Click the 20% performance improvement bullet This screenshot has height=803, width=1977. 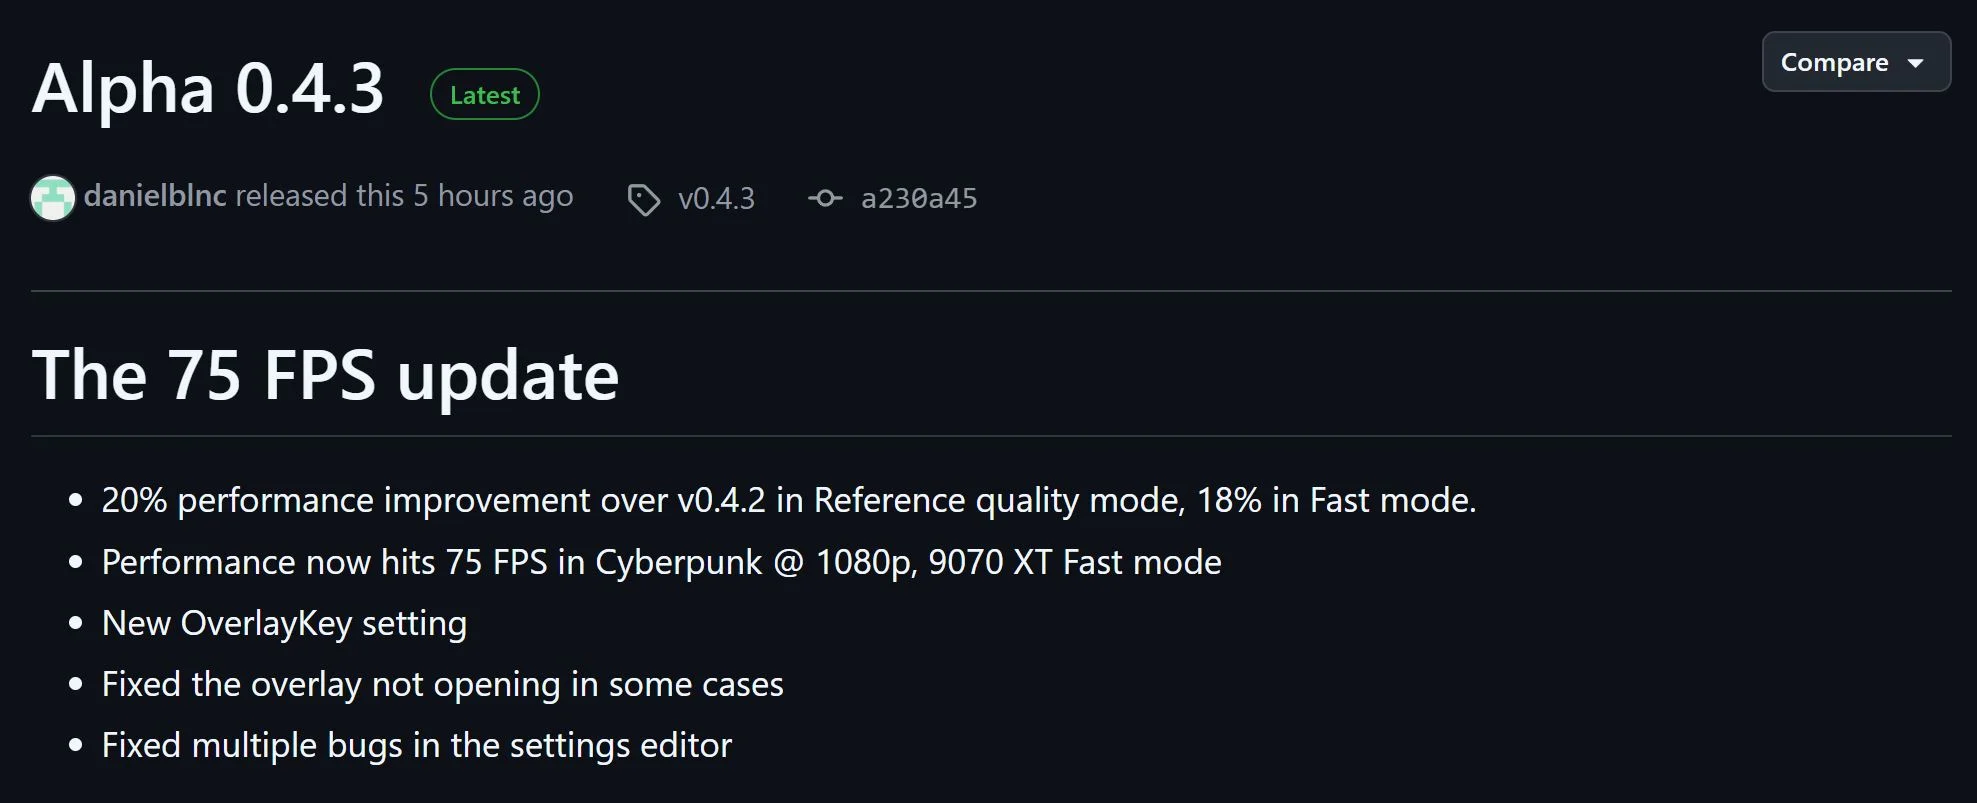coord(789,500)
